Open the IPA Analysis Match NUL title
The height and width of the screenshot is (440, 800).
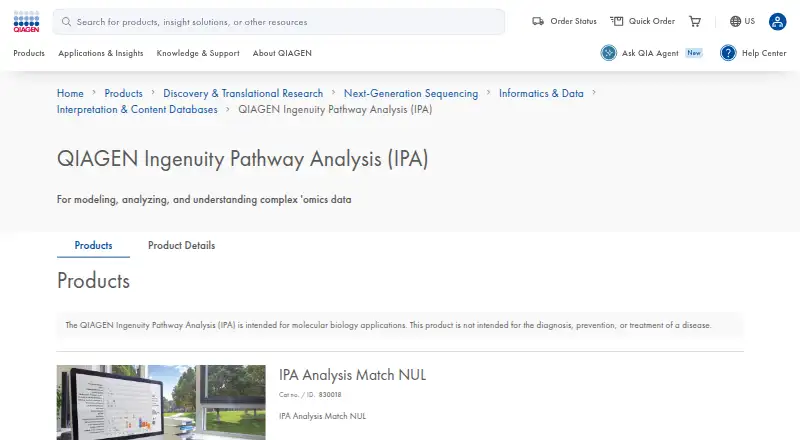tap(352, 375)
